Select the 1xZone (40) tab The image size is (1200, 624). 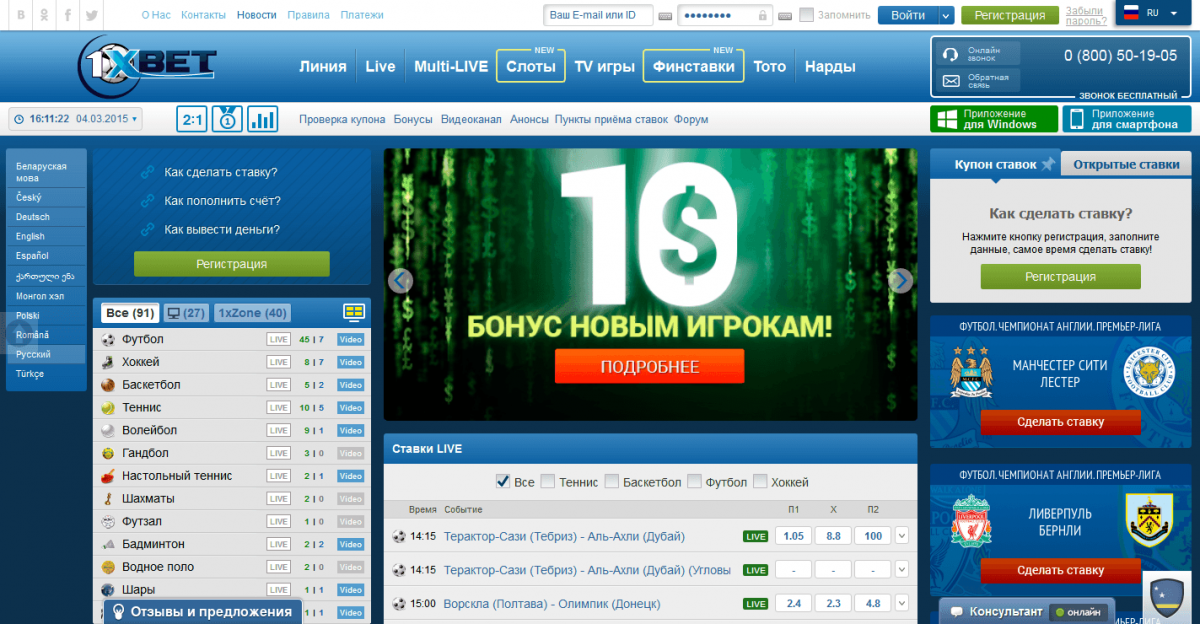252,313
